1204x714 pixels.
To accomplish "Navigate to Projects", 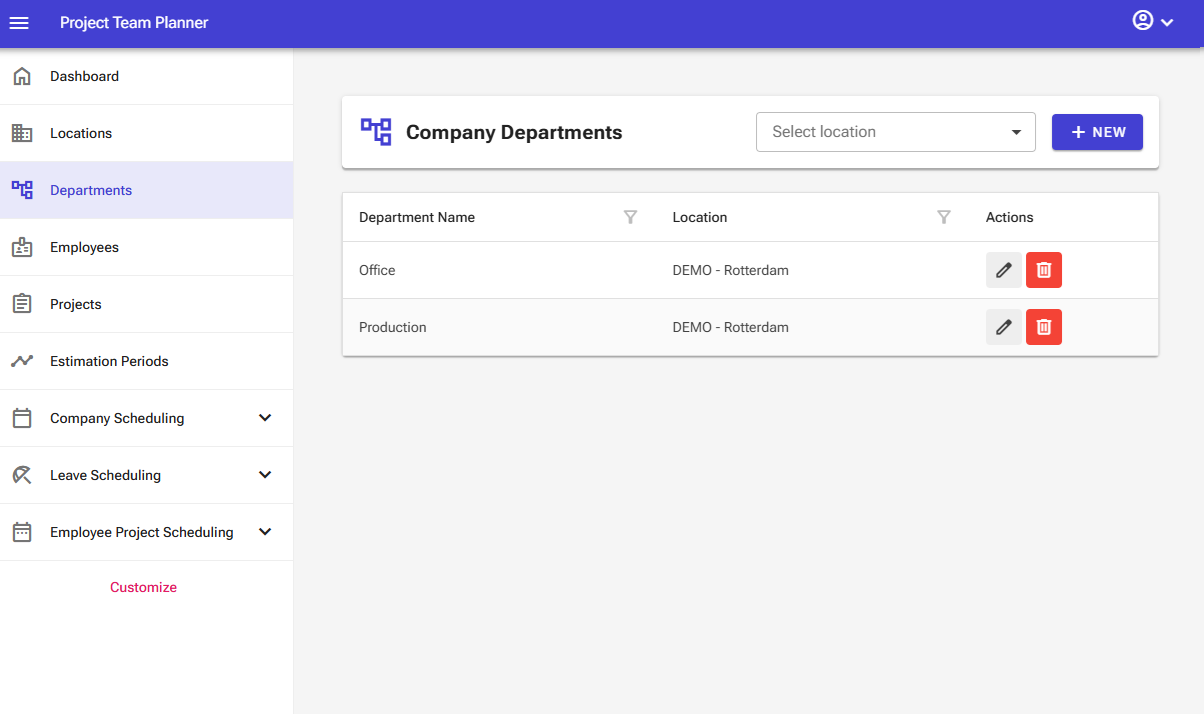I will pyautogui.click(x=146, y=304).
